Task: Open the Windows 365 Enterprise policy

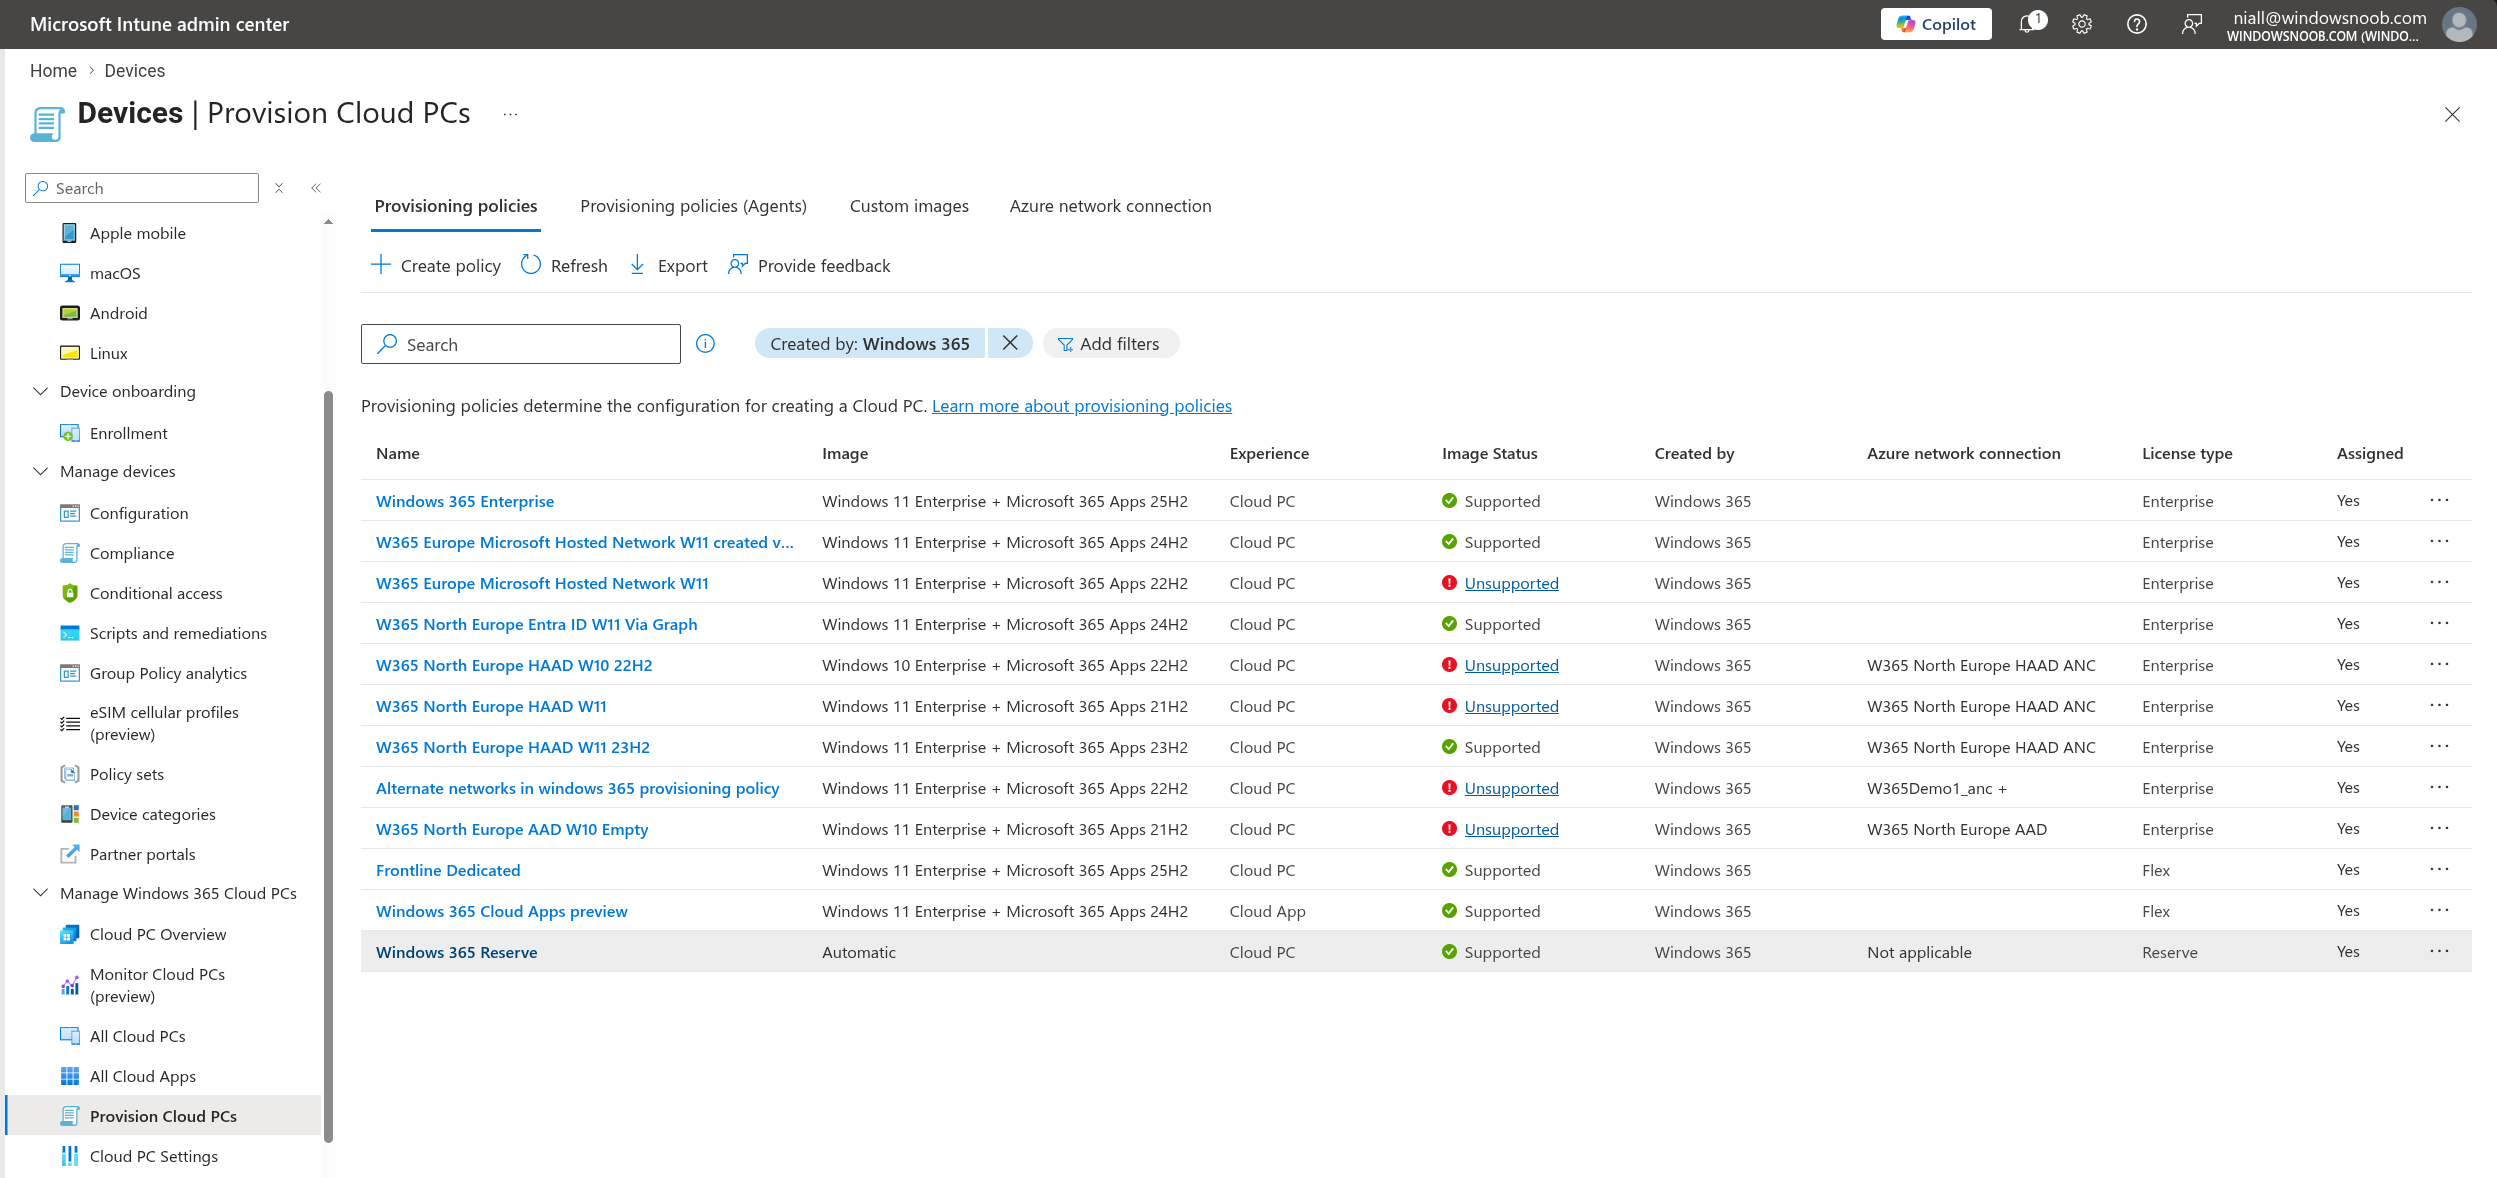Action: [x=465, y=501]
